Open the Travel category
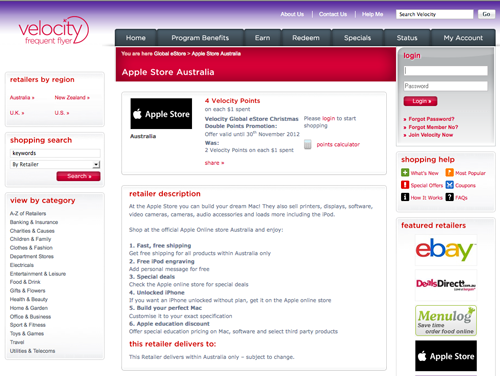This screenshot has height=376, width=500. [x=17, y=342]
